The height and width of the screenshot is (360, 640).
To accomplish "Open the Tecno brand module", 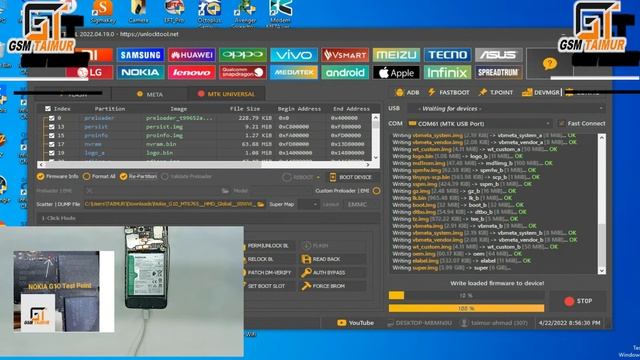I will 447,55.
